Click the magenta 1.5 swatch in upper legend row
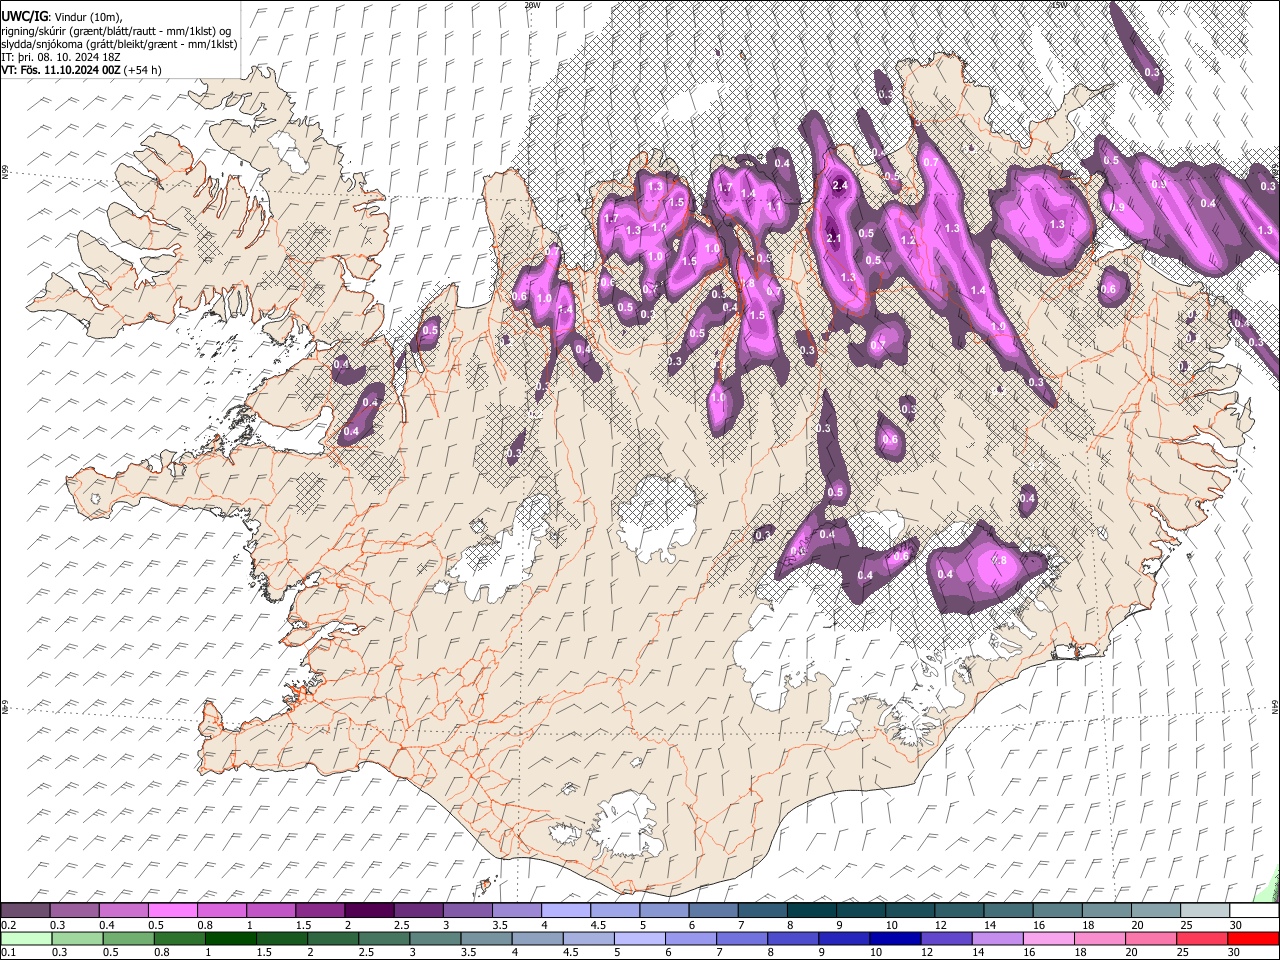 [320, 911]
